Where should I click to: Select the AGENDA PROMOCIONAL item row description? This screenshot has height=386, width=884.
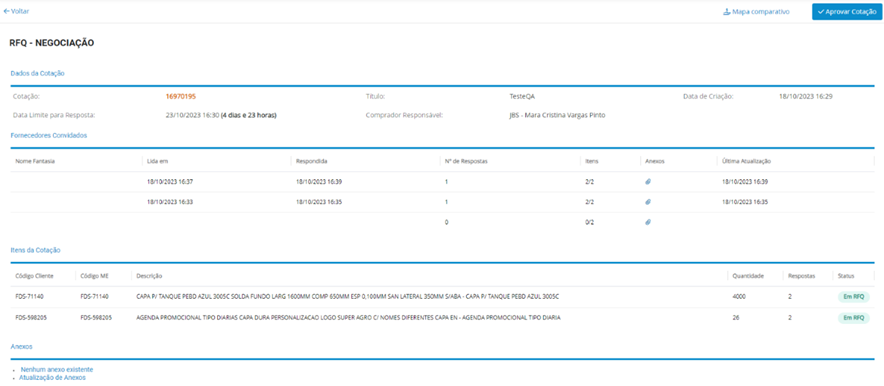point(348,318)
